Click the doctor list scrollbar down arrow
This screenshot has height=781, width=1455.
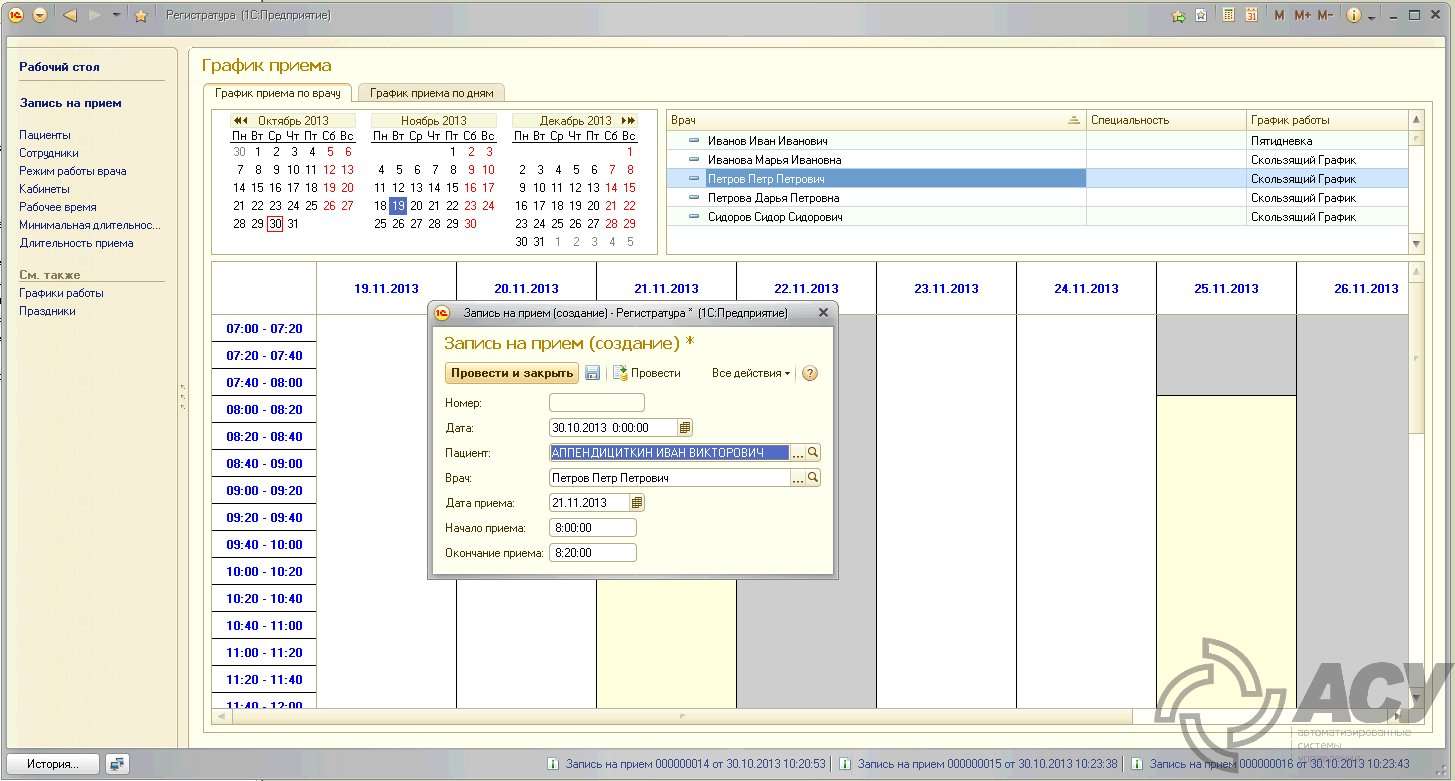click(x=1416, y=244)
